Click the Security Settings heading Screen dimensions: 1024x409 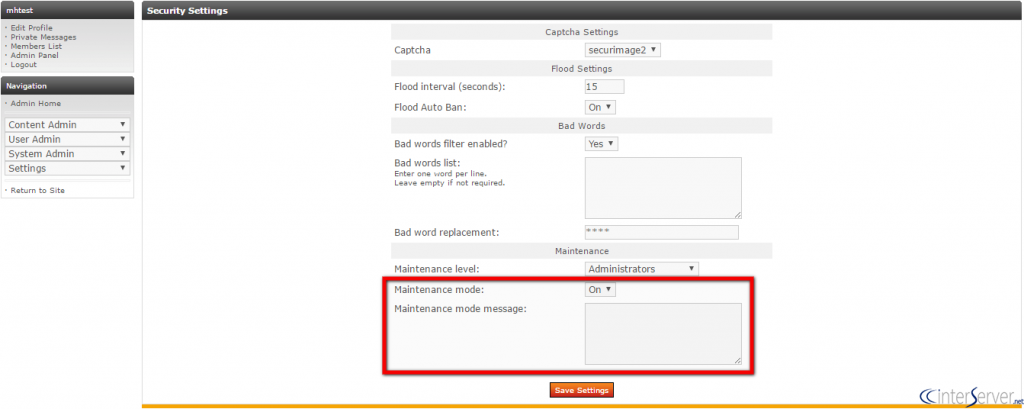[187, 11]
